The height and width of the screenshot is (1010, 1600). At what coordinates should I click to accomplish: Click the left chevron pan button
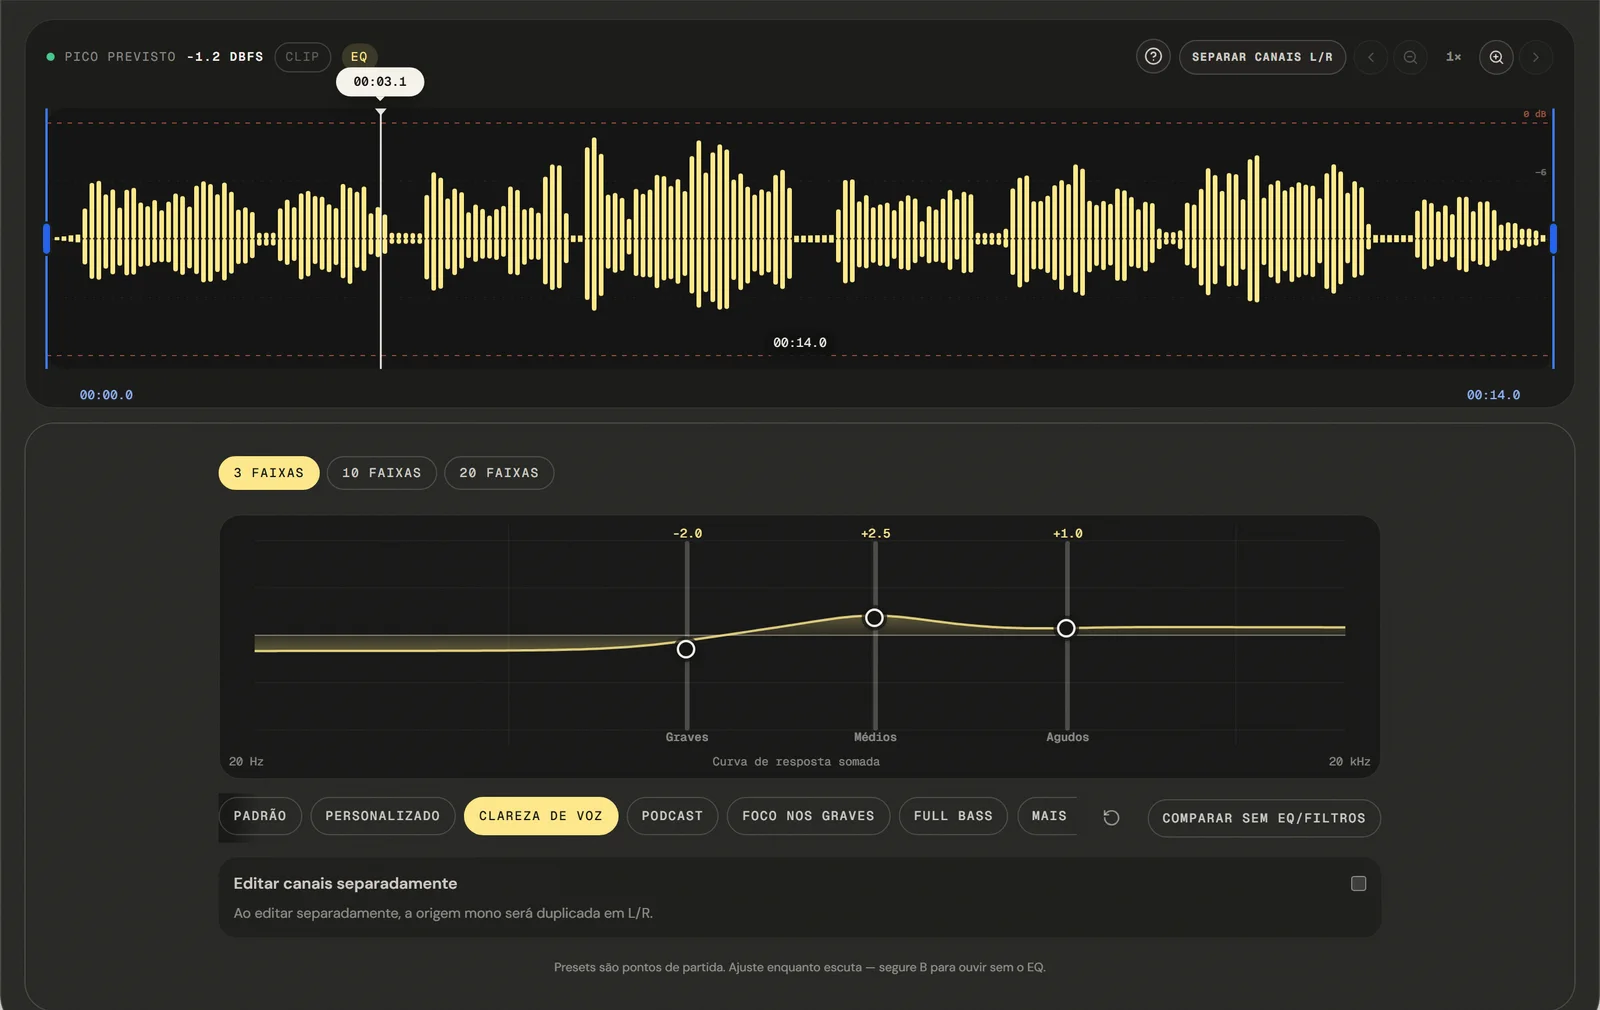[x=1371, y=57]
